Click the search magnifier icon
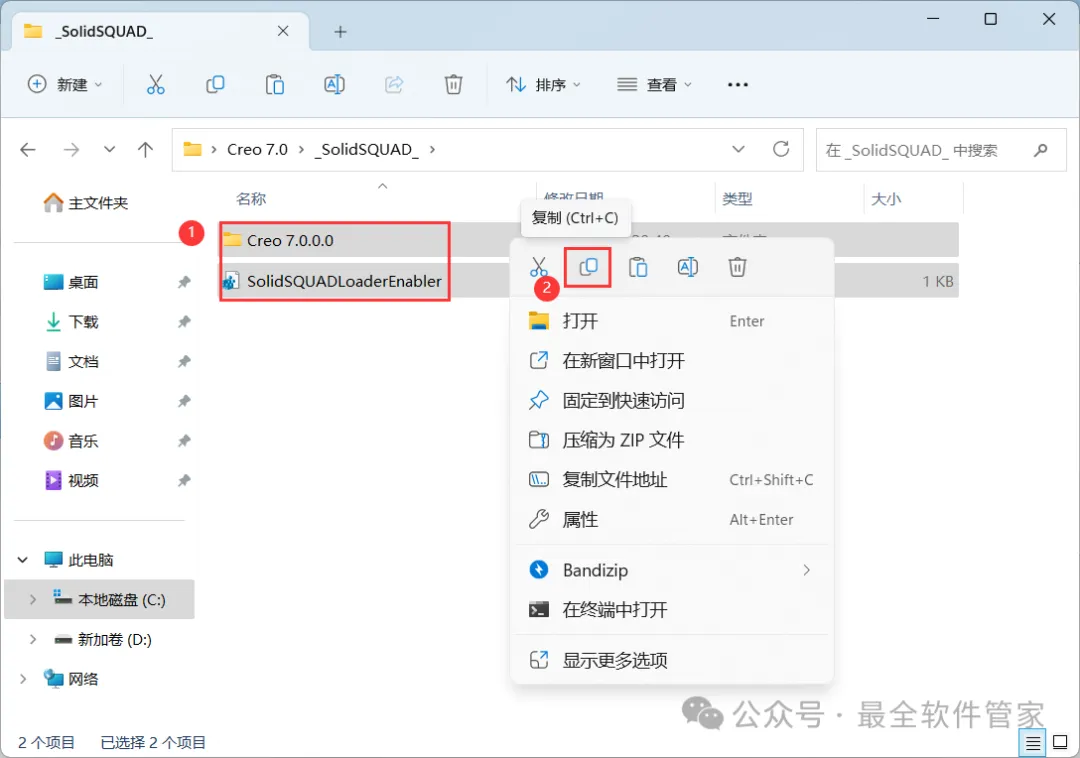Image resolution: width=1080 pixels, height=758 pixels. click(1041, 149)
